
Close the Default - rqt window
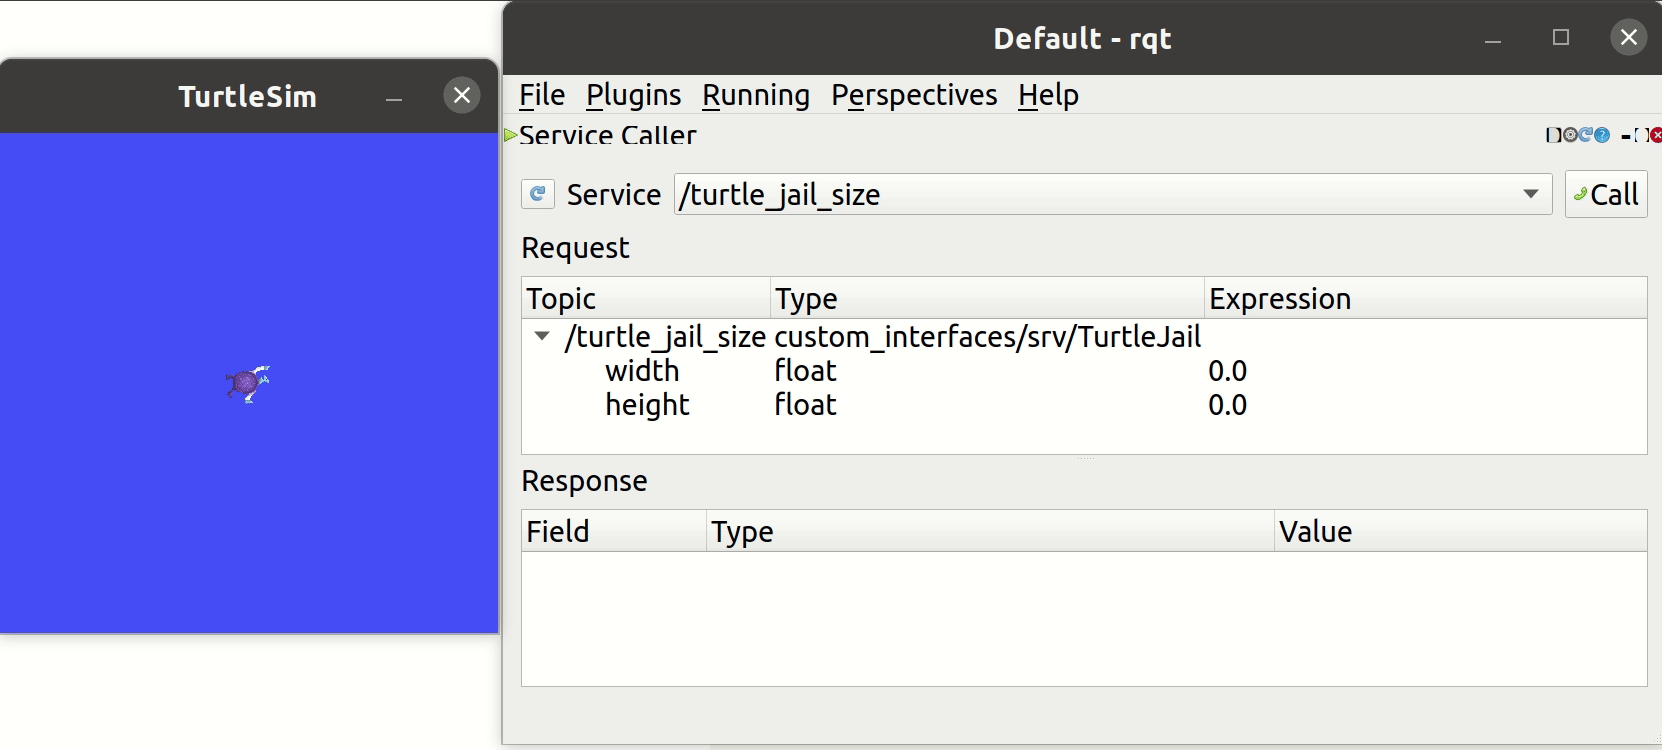[1629, 37]
